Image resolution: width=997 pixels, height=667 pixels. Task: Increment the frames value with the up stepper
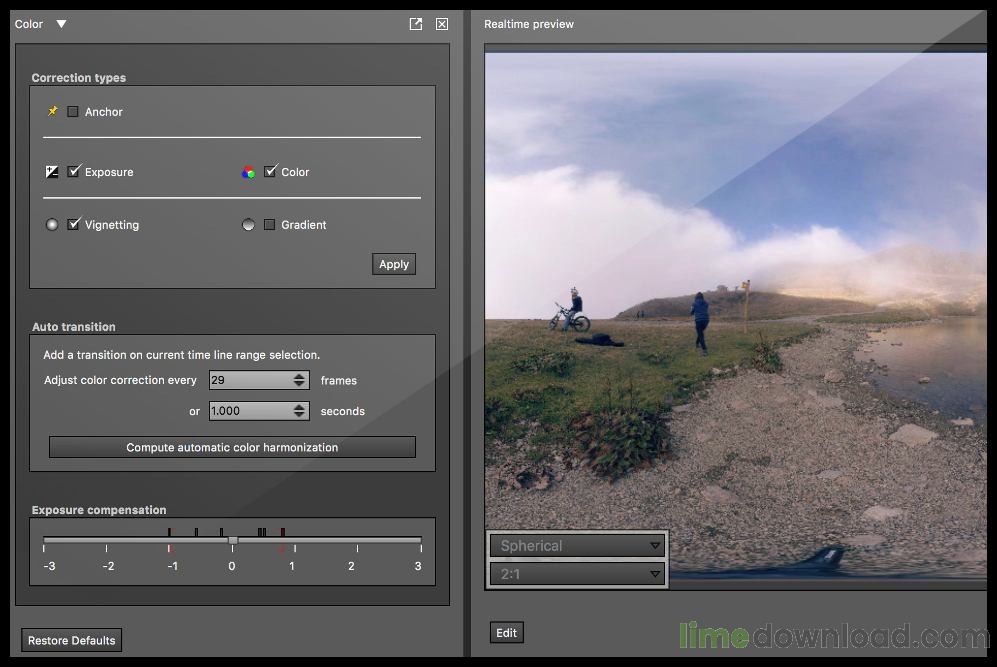(x=298, y=376)
